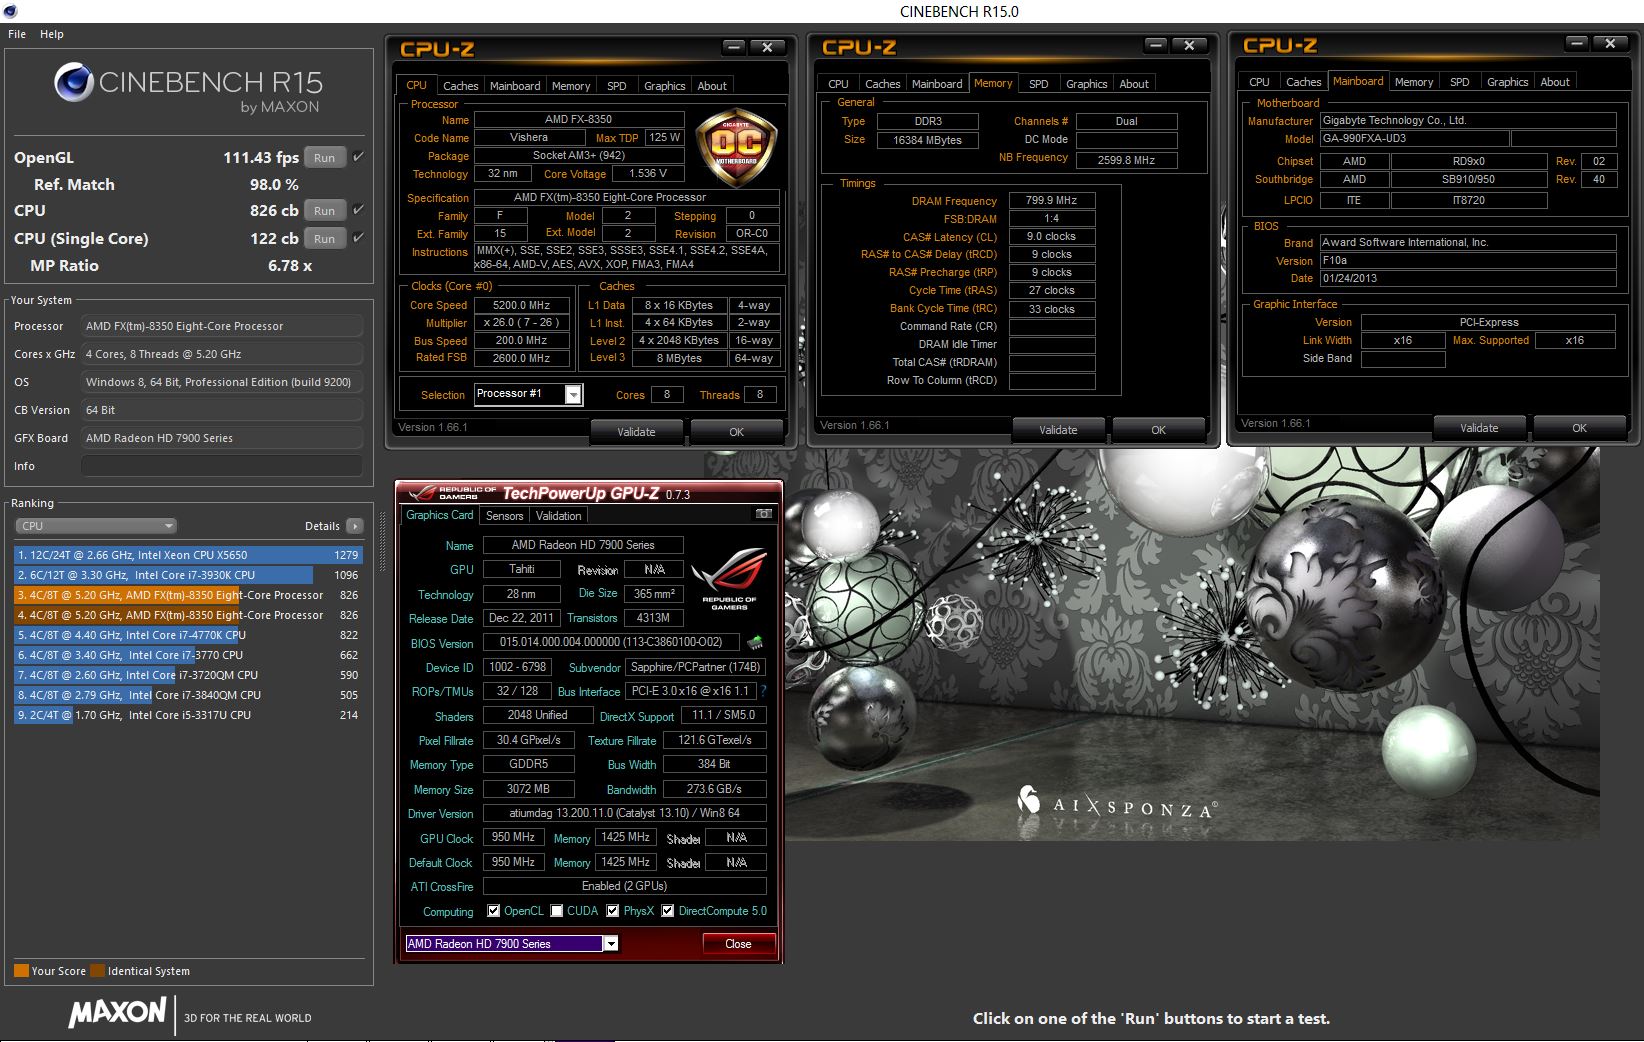The height and width of the screenshot is (1042, 1644).
Task: Click the Identical System brown legend swatch
Action: 97,970
